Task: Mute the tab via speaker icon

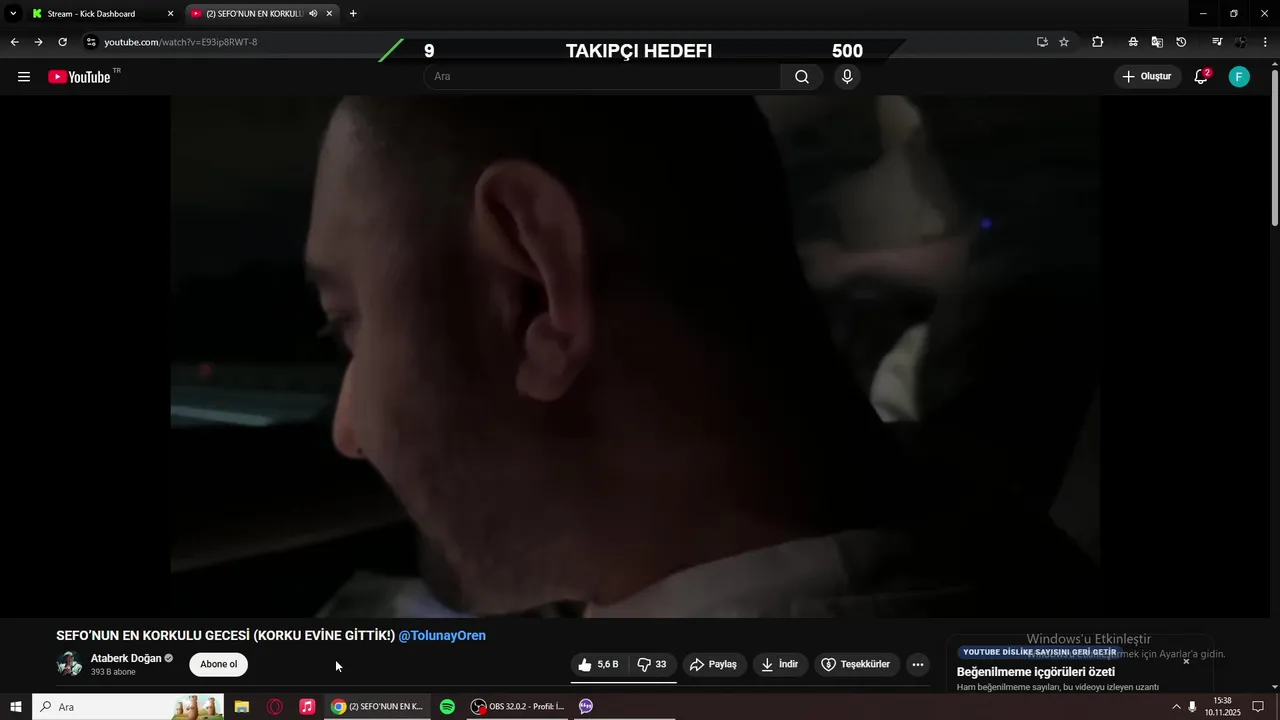Action: [x=313, y=14]
